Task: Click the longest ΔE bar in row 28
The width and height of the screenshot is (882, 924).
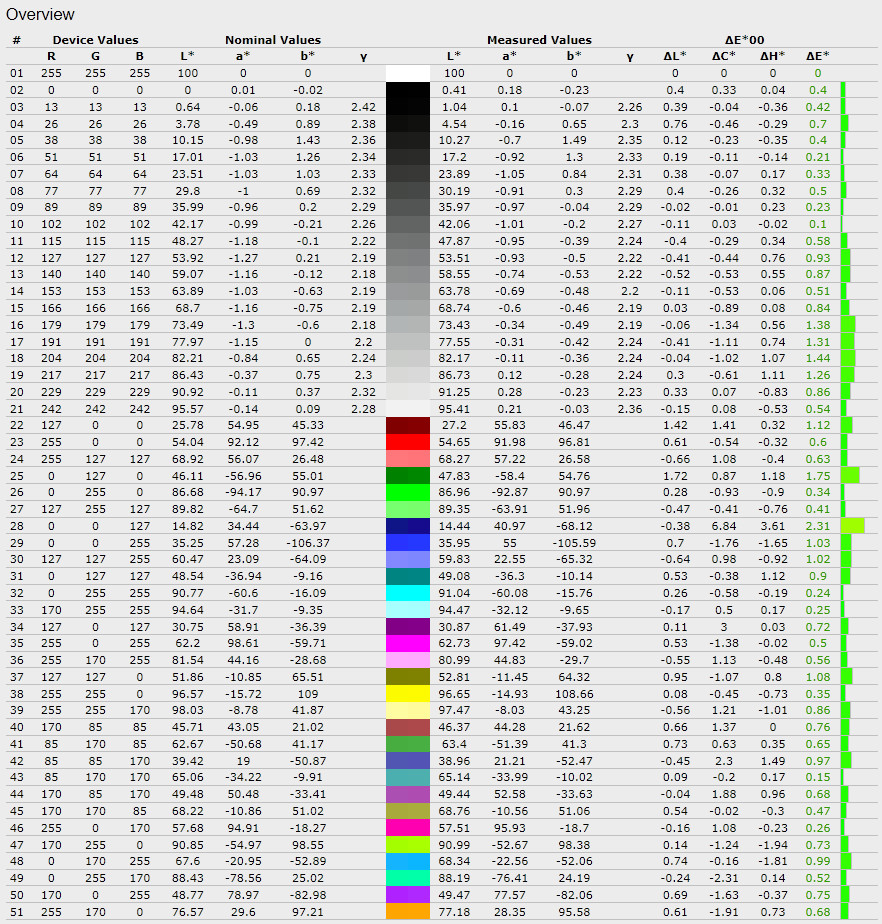Action: pyautogui.click(x=853, y=526)
